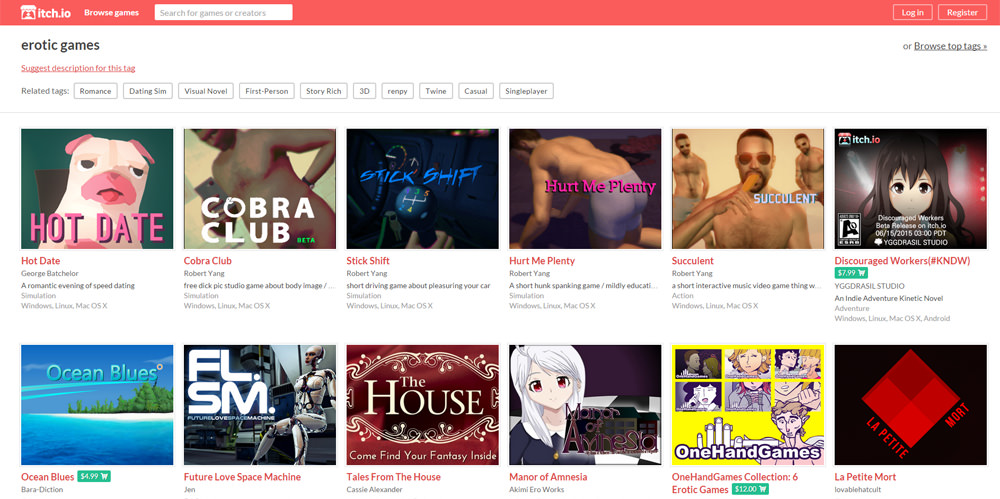Viewport: 1000px width, 499px height.
Task: Click the OneHandGames Collection title link
Action: click(735, 482)
